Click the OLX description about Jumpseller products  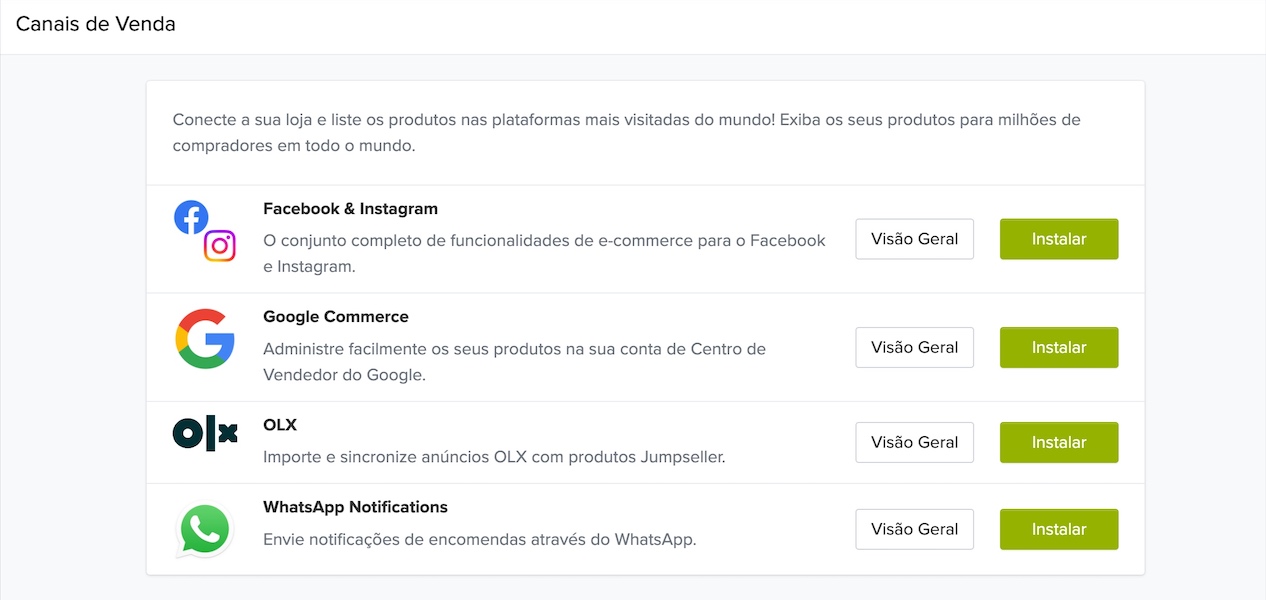[x=494, y=457]
